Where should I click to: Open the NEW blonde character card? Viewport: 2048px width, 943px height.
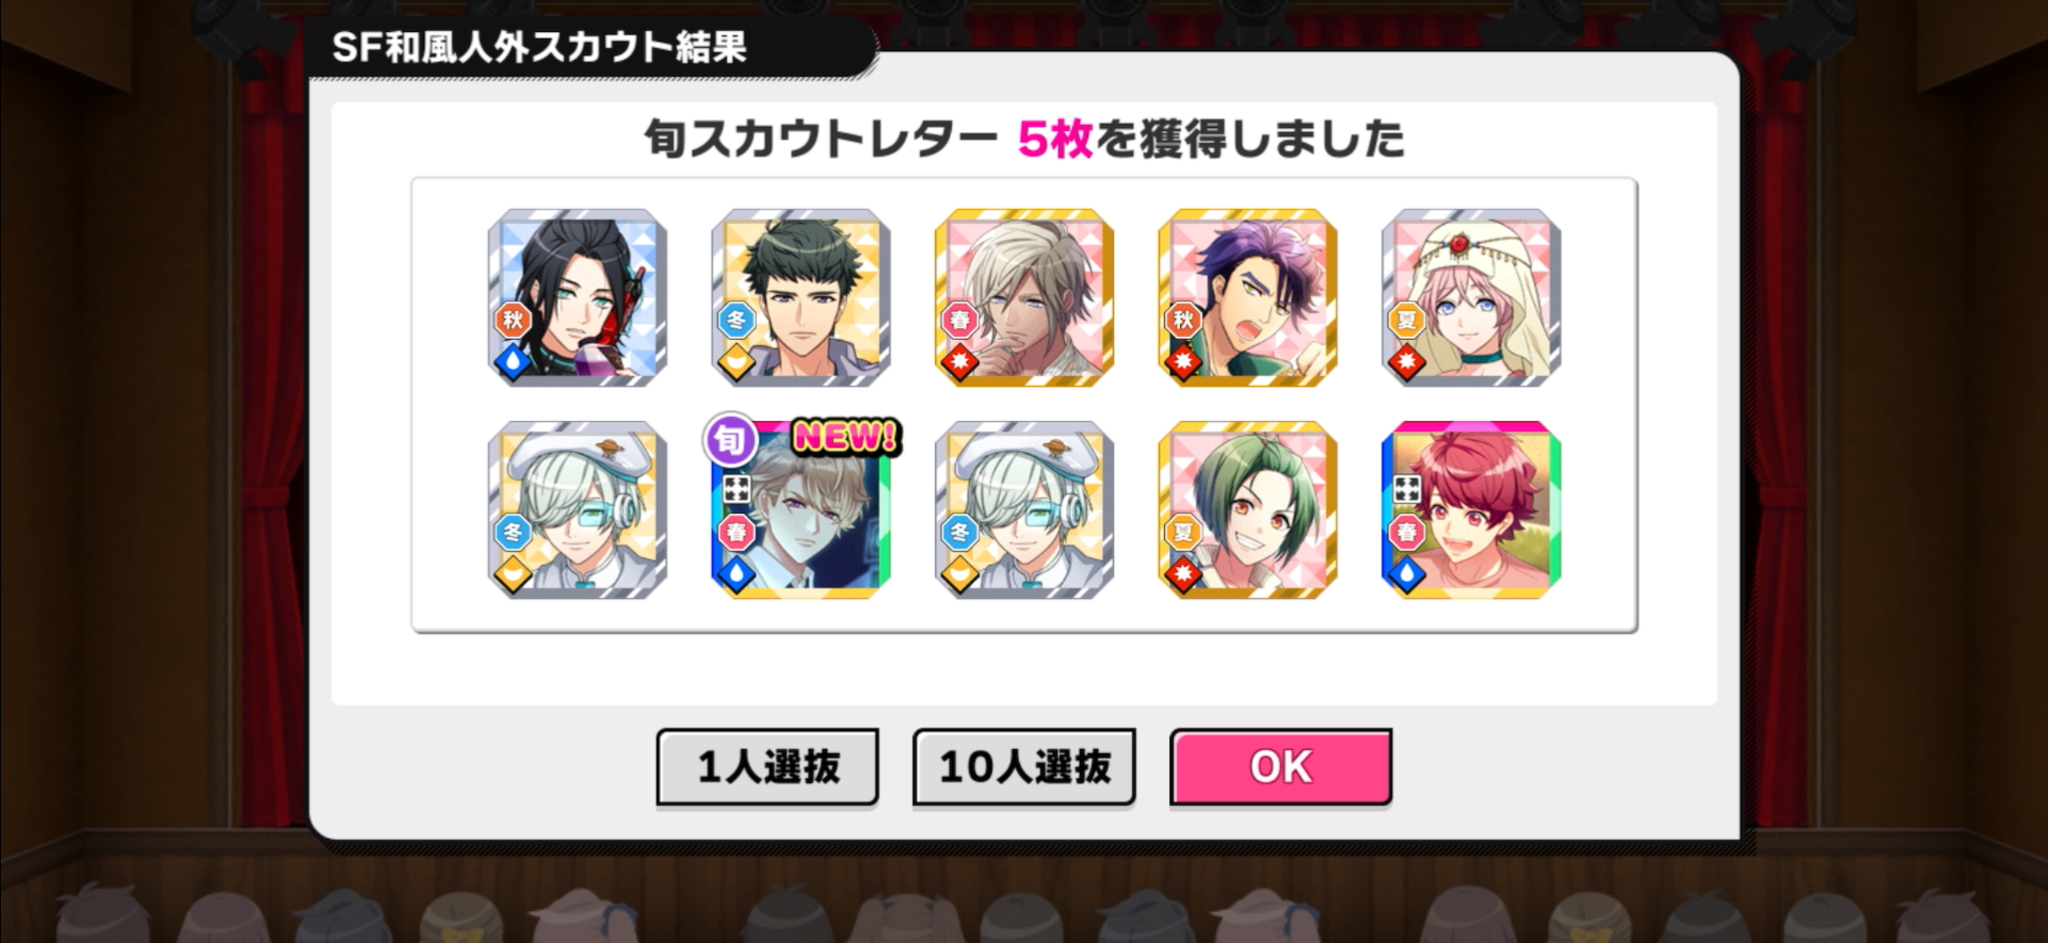[x=801, y=510]
